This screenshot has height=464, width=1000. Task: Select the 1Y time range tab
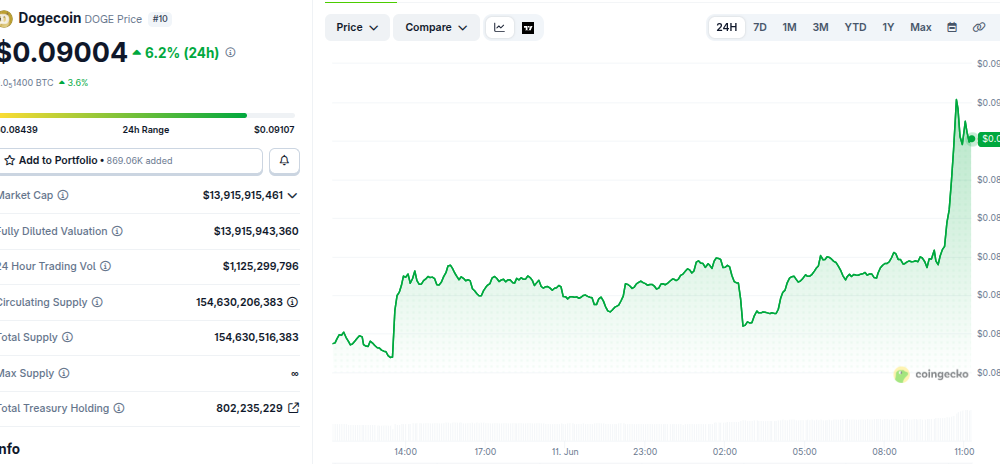coord(888,27)
